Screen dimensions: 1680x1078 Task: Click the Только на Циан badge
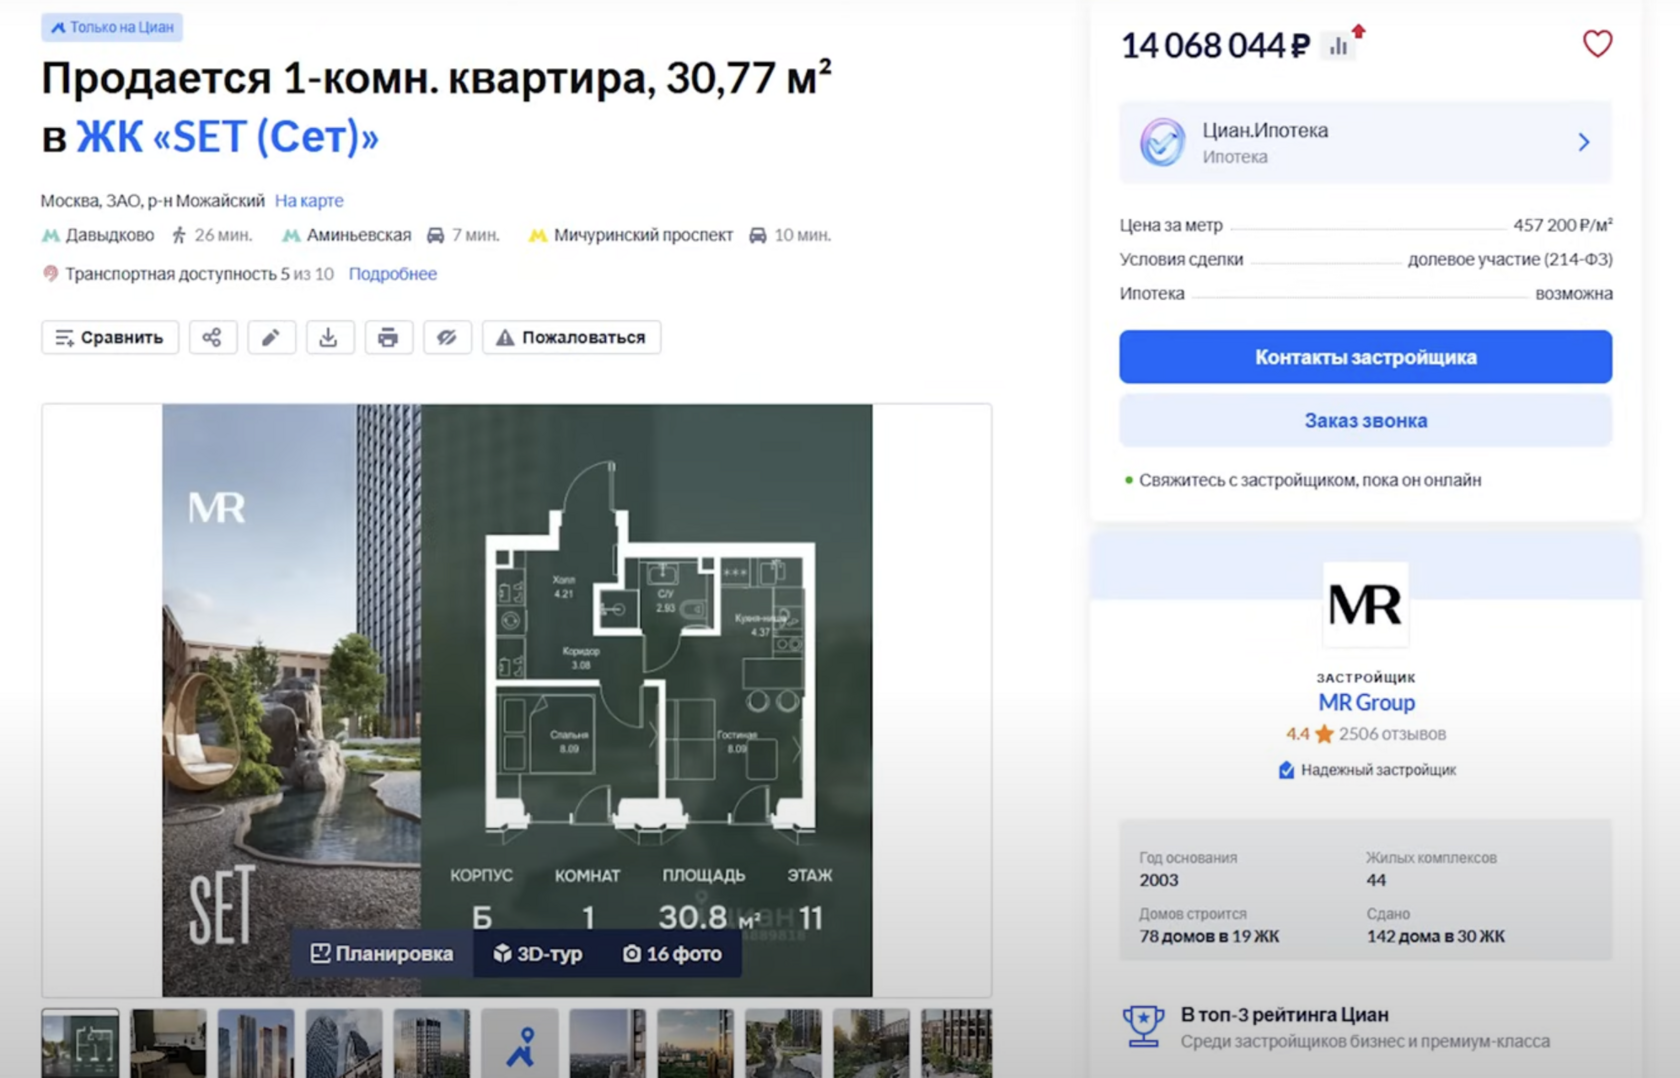click(x=112, y=27)
